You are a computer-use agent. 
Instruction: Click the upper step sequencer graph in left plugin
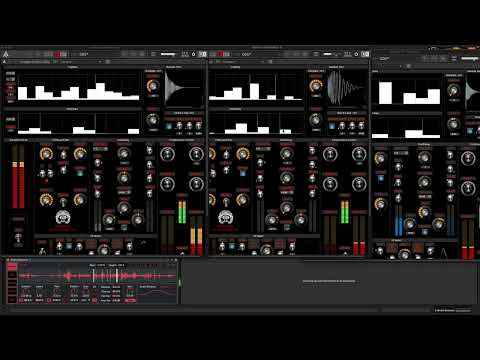pyautogui.click(x=78, y=87)
